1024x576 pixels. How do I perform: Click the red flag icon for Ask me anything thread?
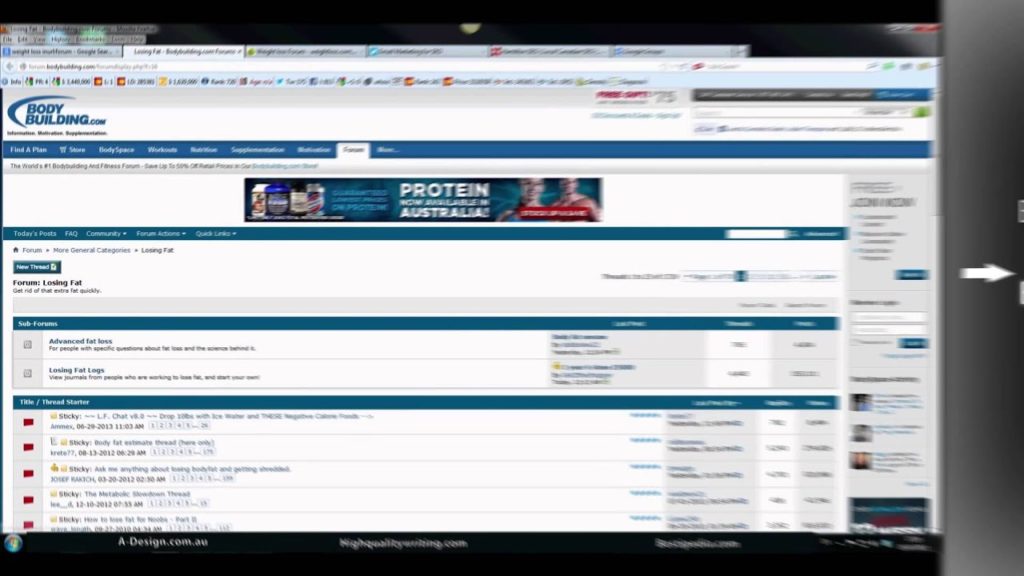point(28,473)
